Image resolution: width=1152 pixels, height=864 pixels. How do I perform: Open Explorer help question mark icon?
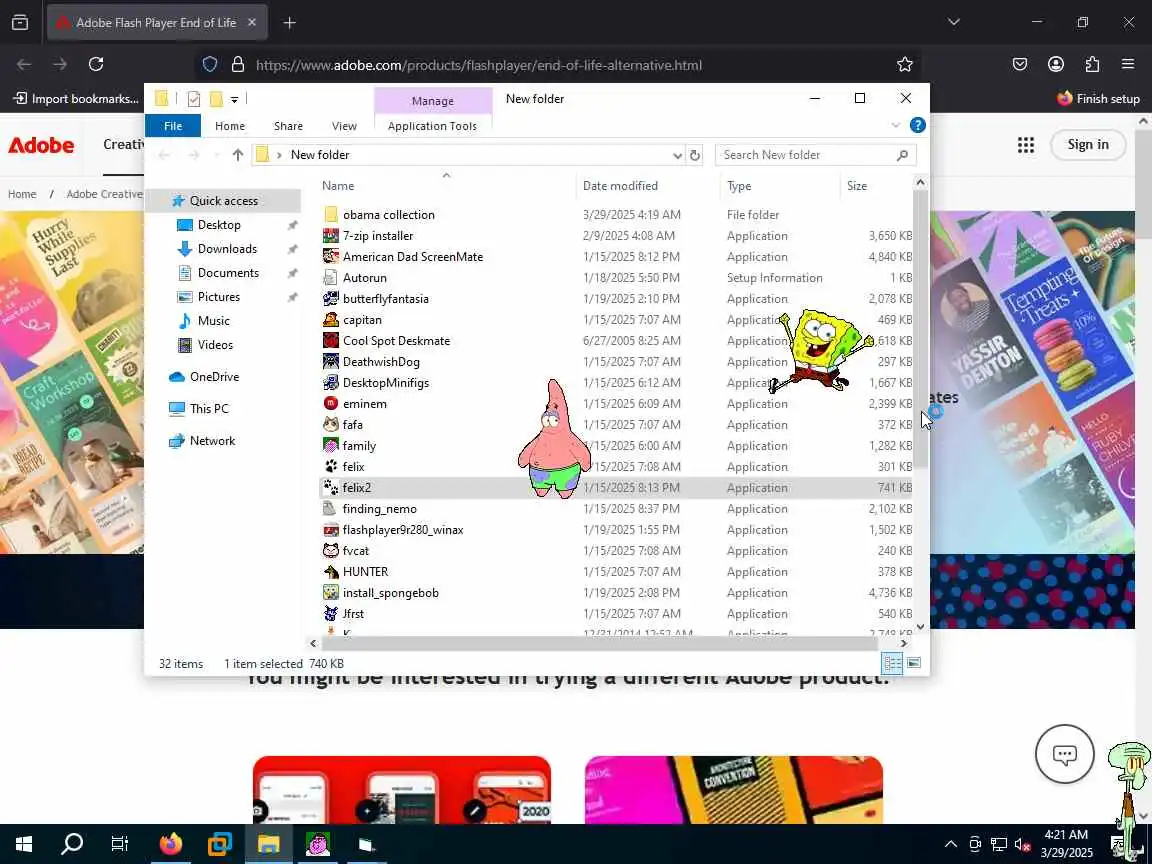tap(918, 125)
